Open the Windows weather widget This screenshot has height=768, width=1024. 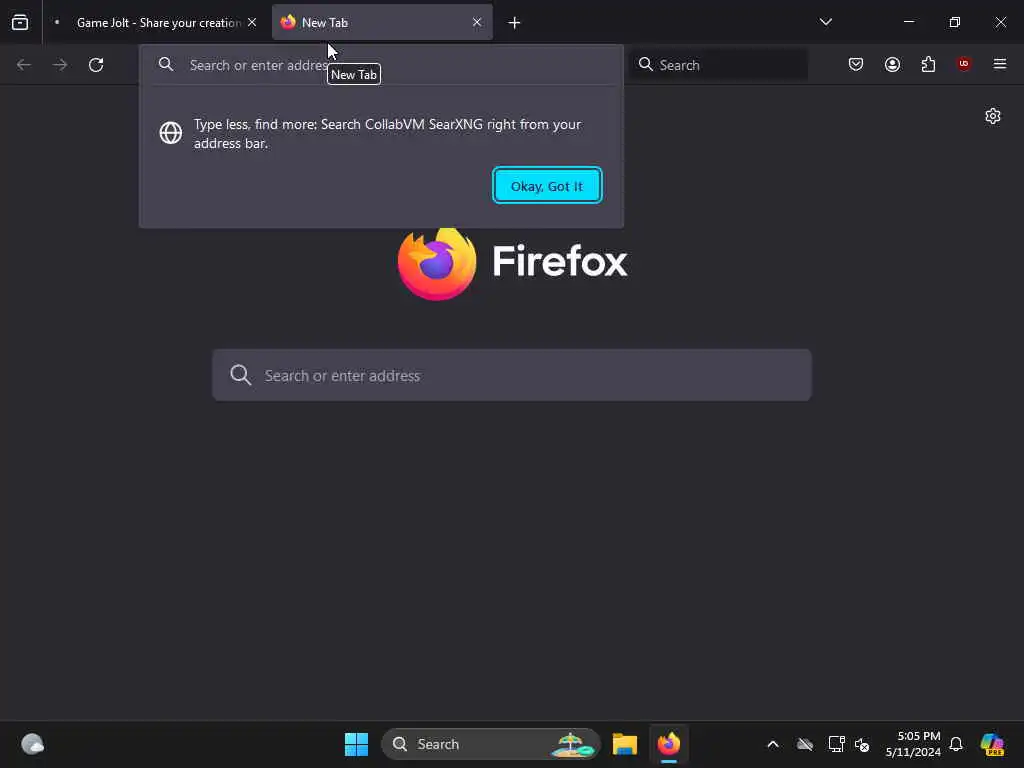[33, 744]
